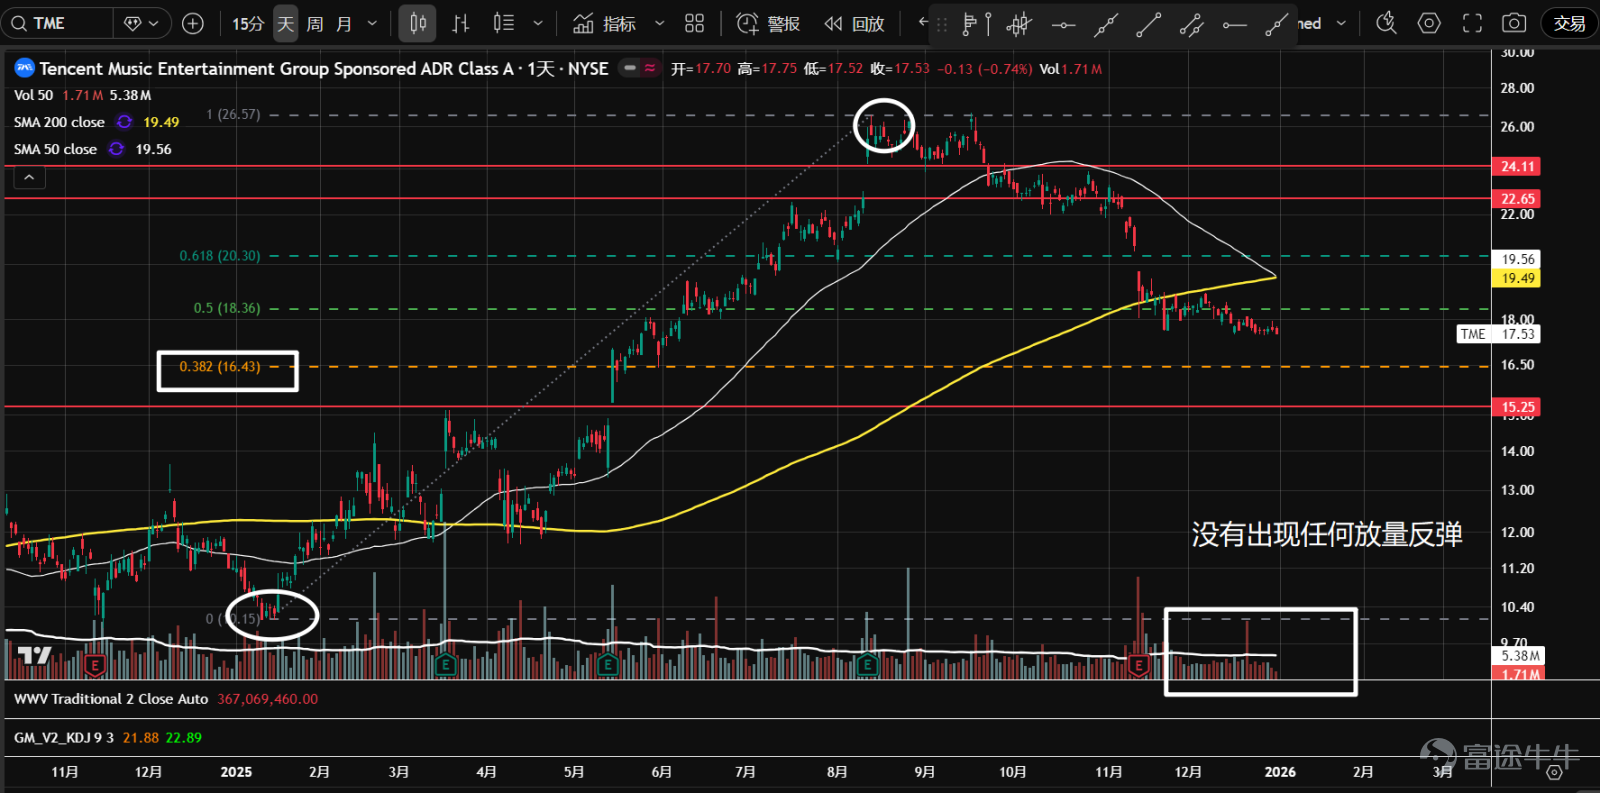Screen dimensions: 1600x793
Task: Click the 24.11 red price label
Action: [x=1516, y=166]
